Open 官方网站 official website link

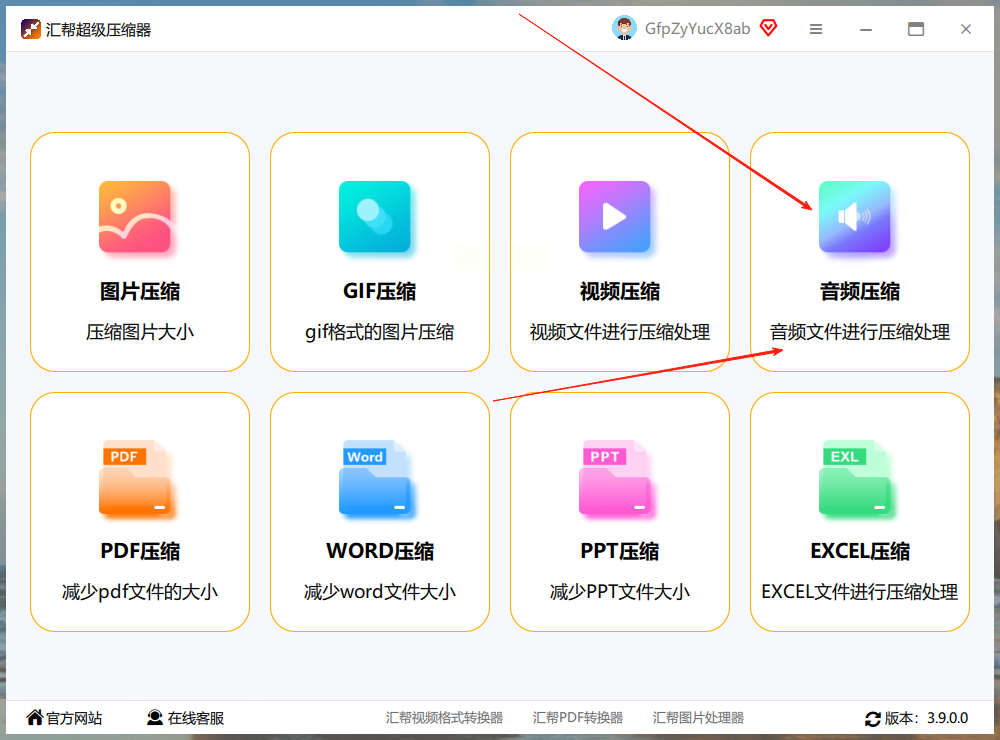point(74,718)
